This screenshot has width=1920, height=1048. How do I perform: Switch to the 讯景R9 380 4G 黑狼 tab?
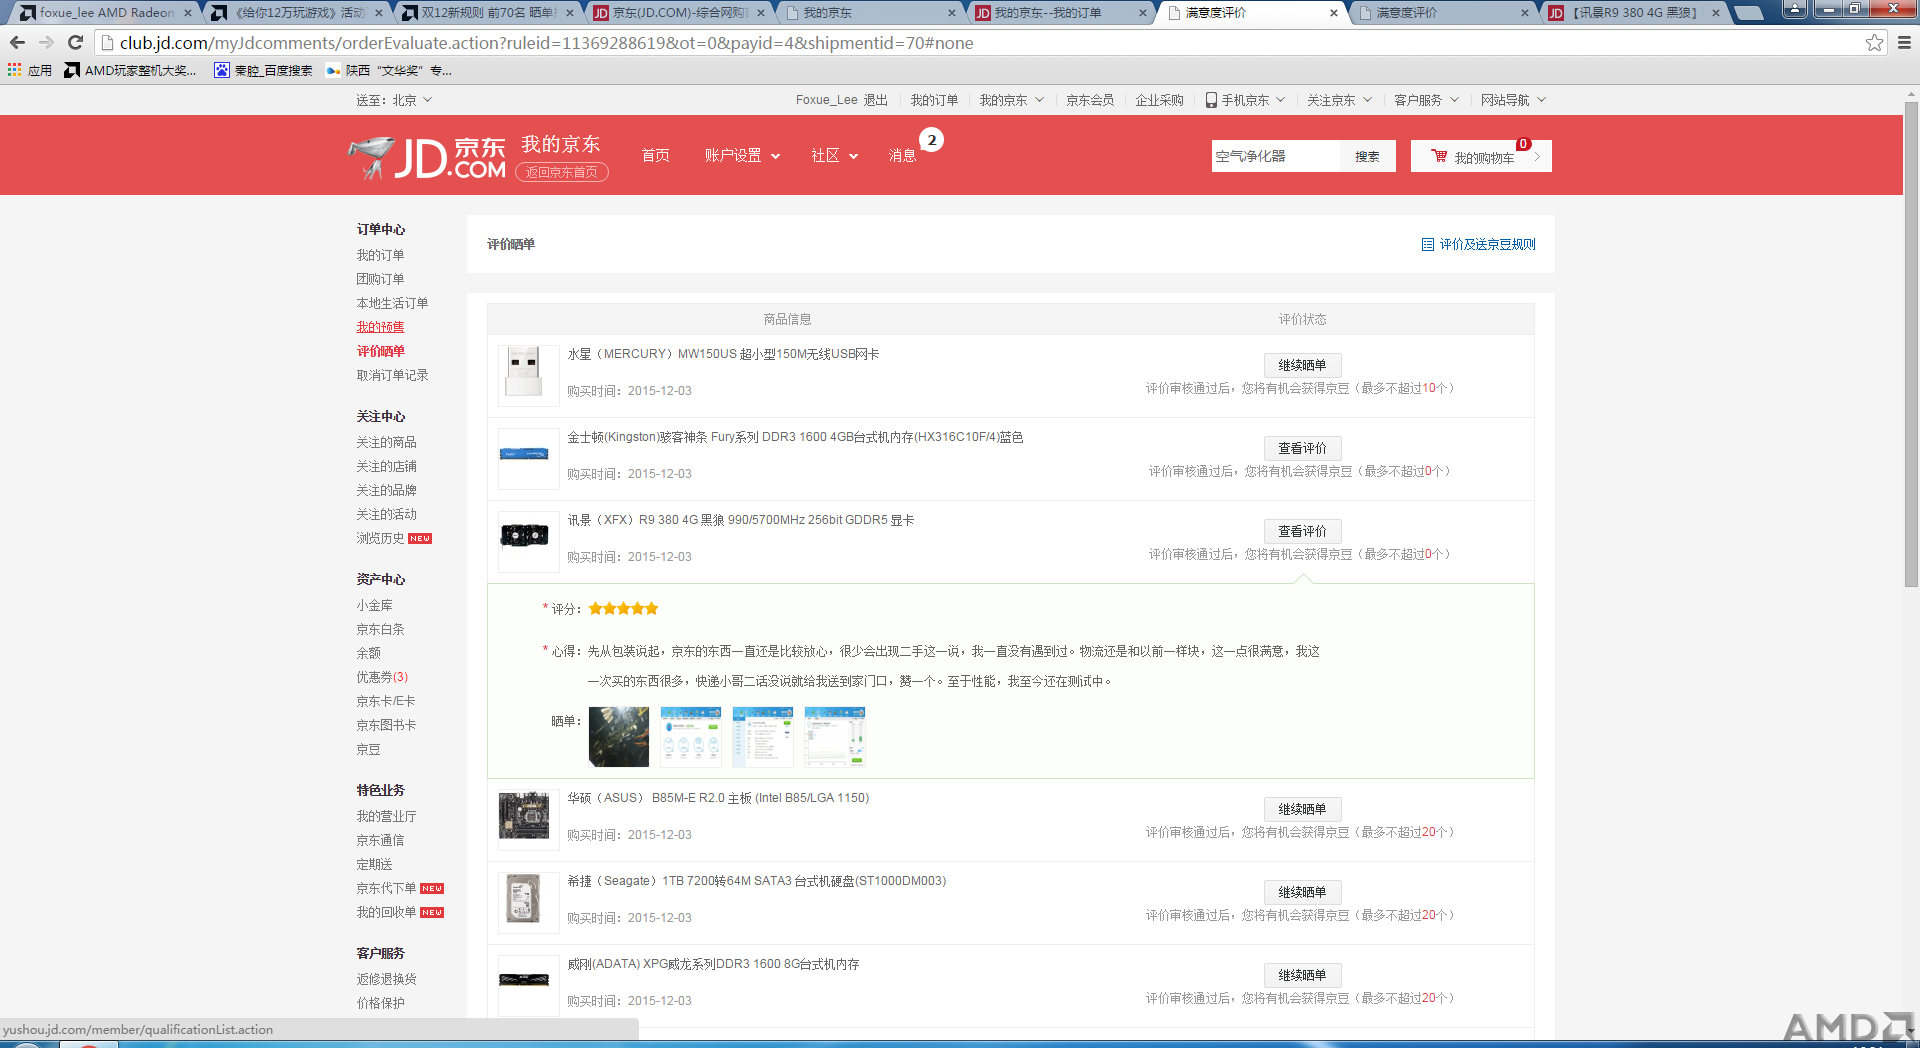[x=1633, y=13]
